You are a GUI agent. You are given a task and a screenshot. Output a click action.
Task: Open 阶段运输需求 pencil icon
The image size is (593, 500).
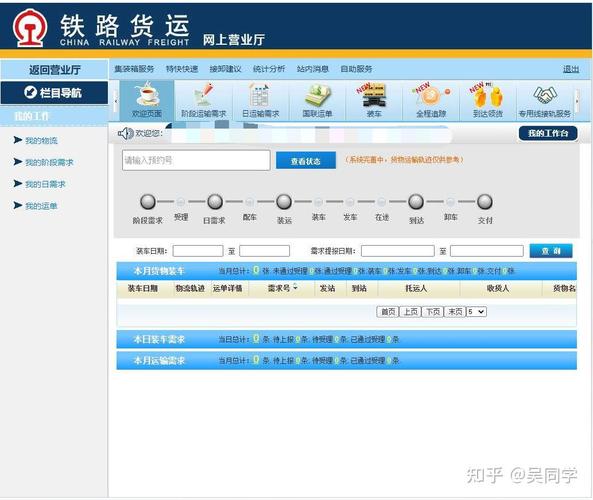(x=203, y=94)
